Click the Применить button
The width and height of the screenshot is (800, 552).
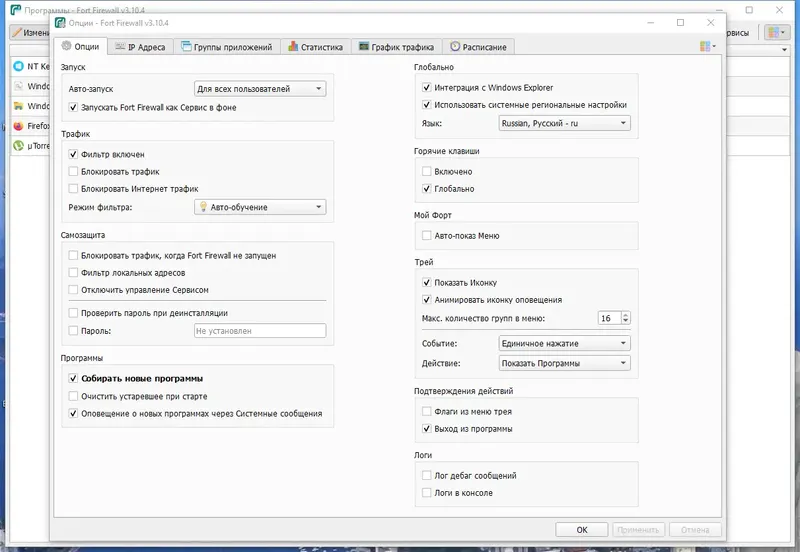[638, 530]
